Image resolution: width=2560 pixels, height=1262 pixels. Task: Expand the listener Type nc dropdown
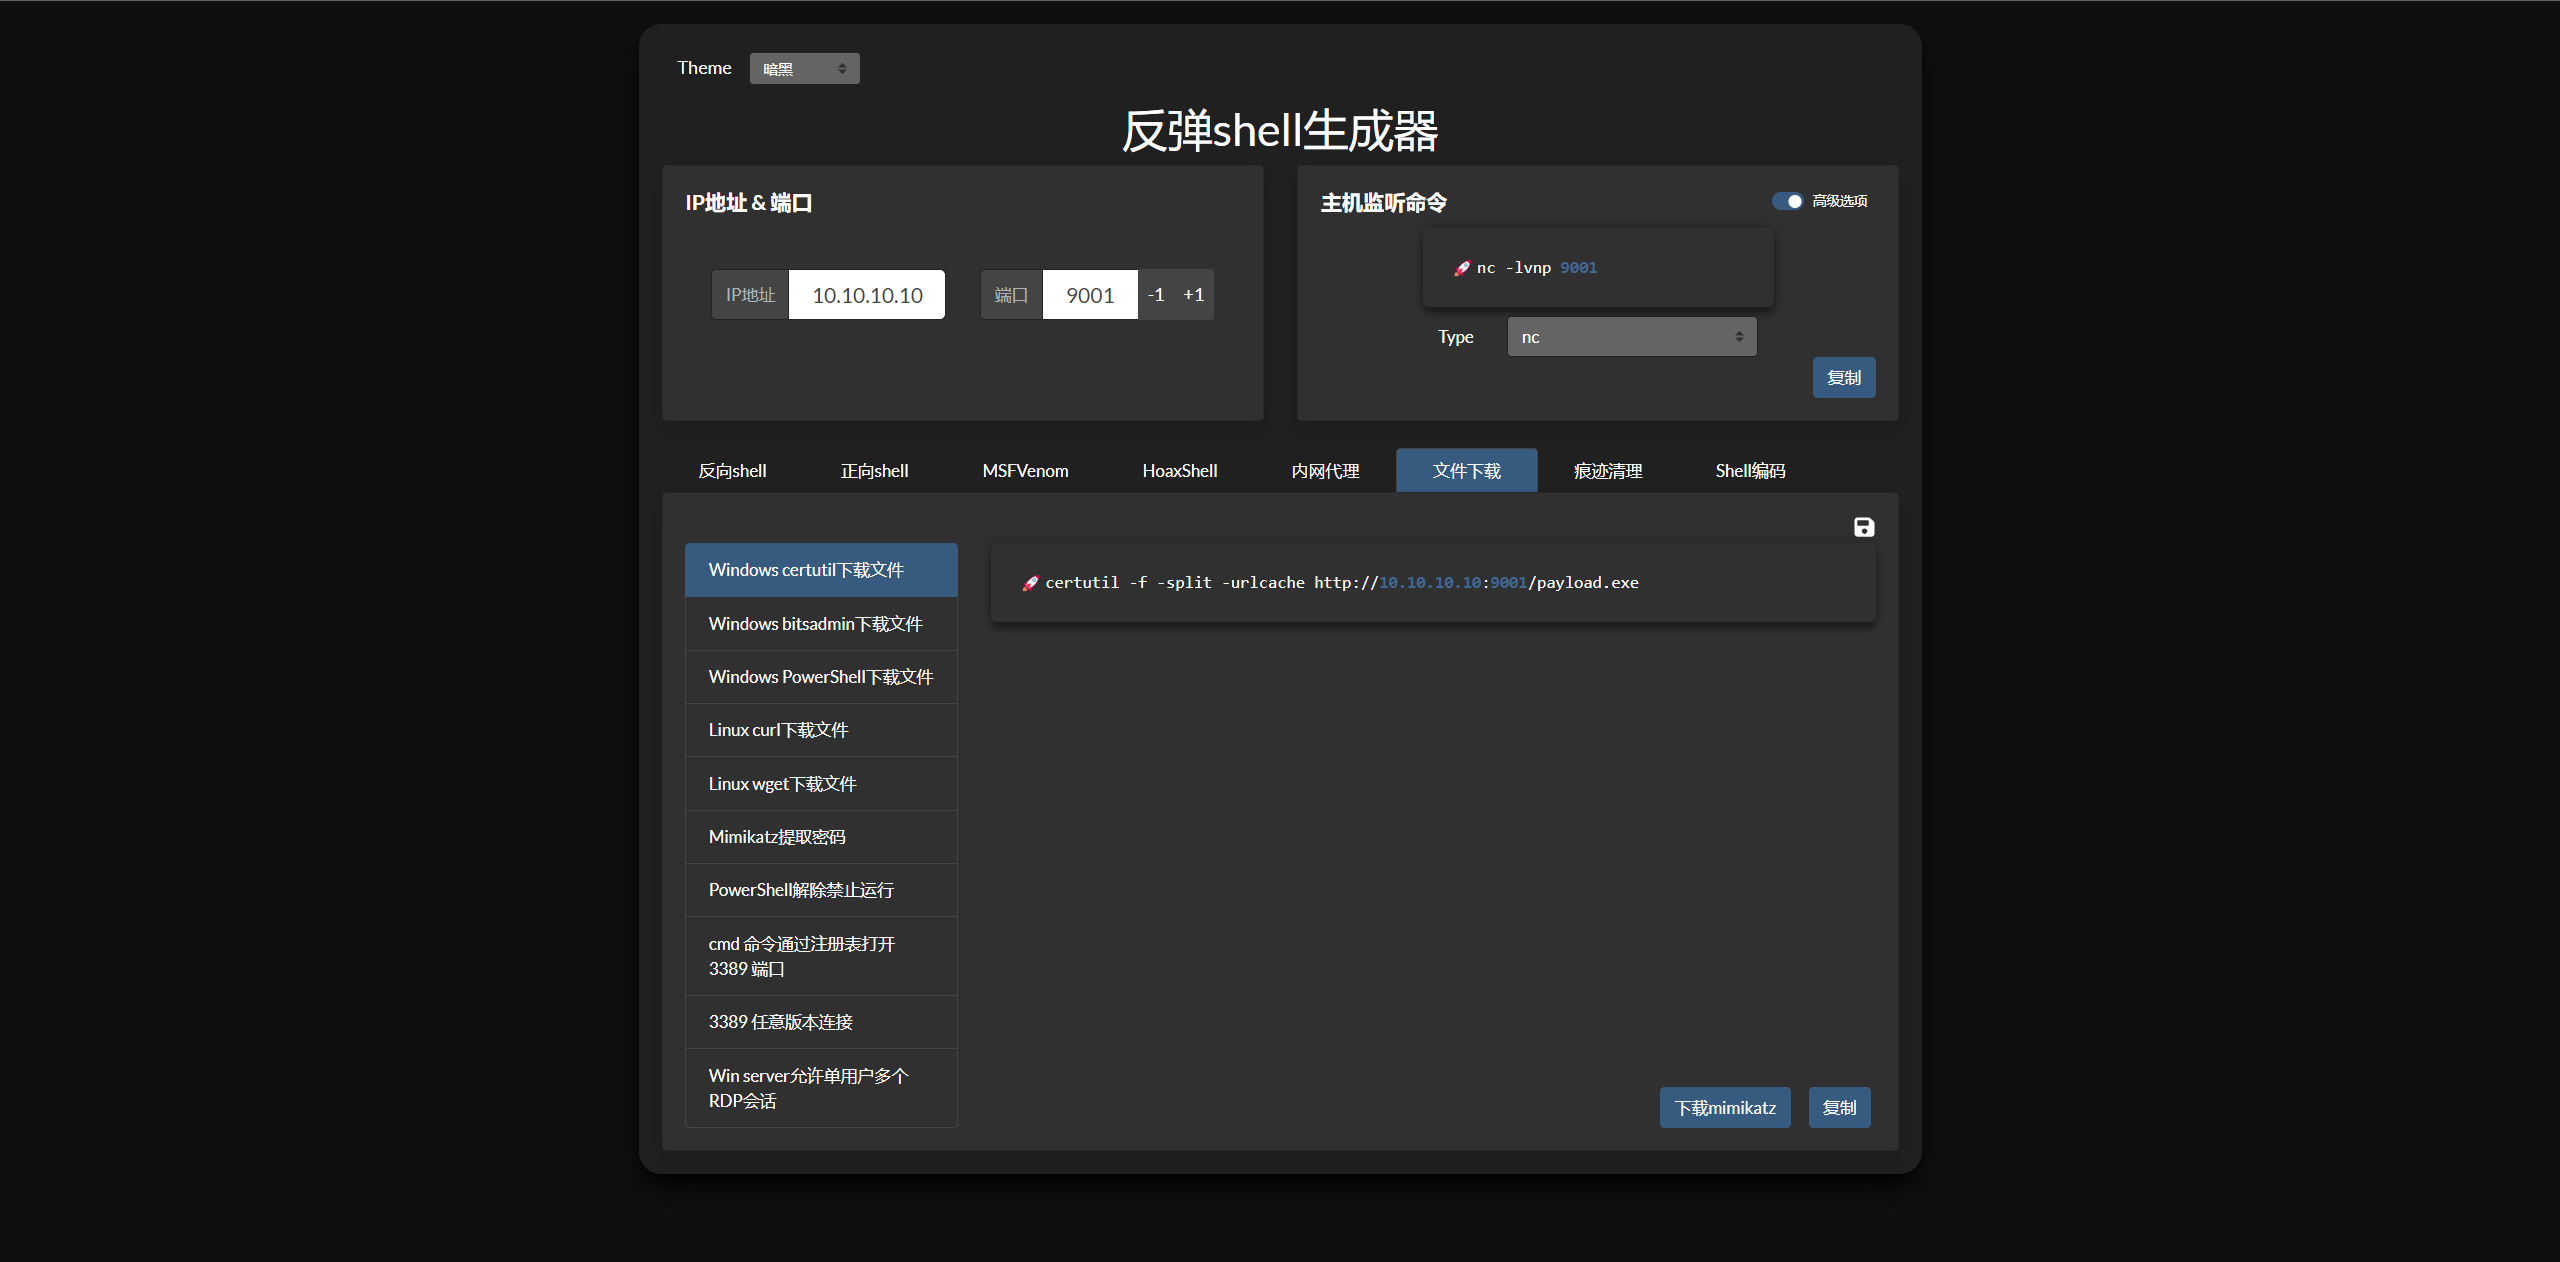coord(1631,337)
